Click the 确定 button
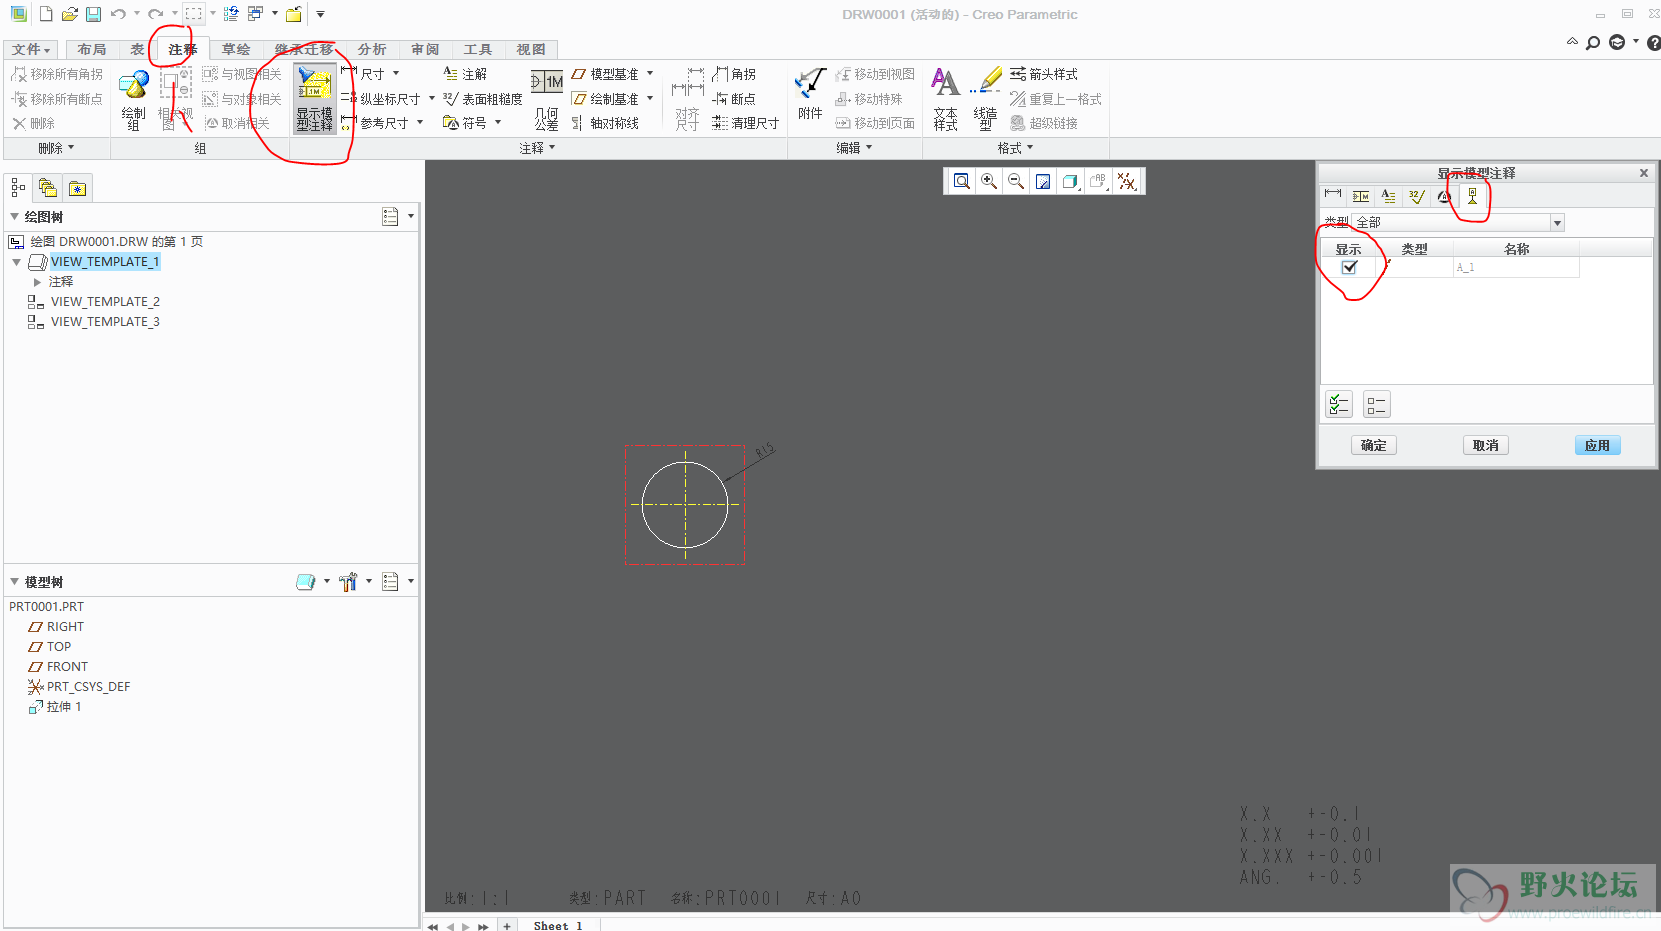 click(x=1374, y=445)
